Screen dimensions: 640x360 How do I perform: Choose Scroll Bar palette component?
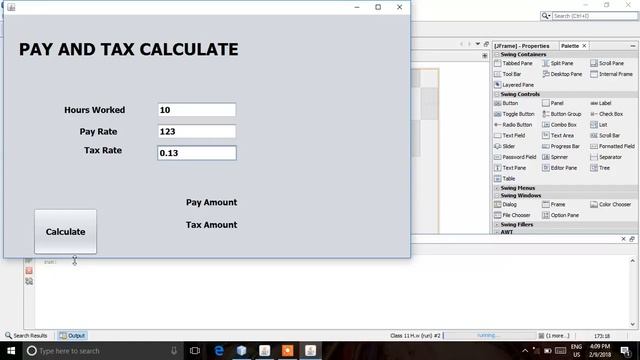tap(605, 135)
